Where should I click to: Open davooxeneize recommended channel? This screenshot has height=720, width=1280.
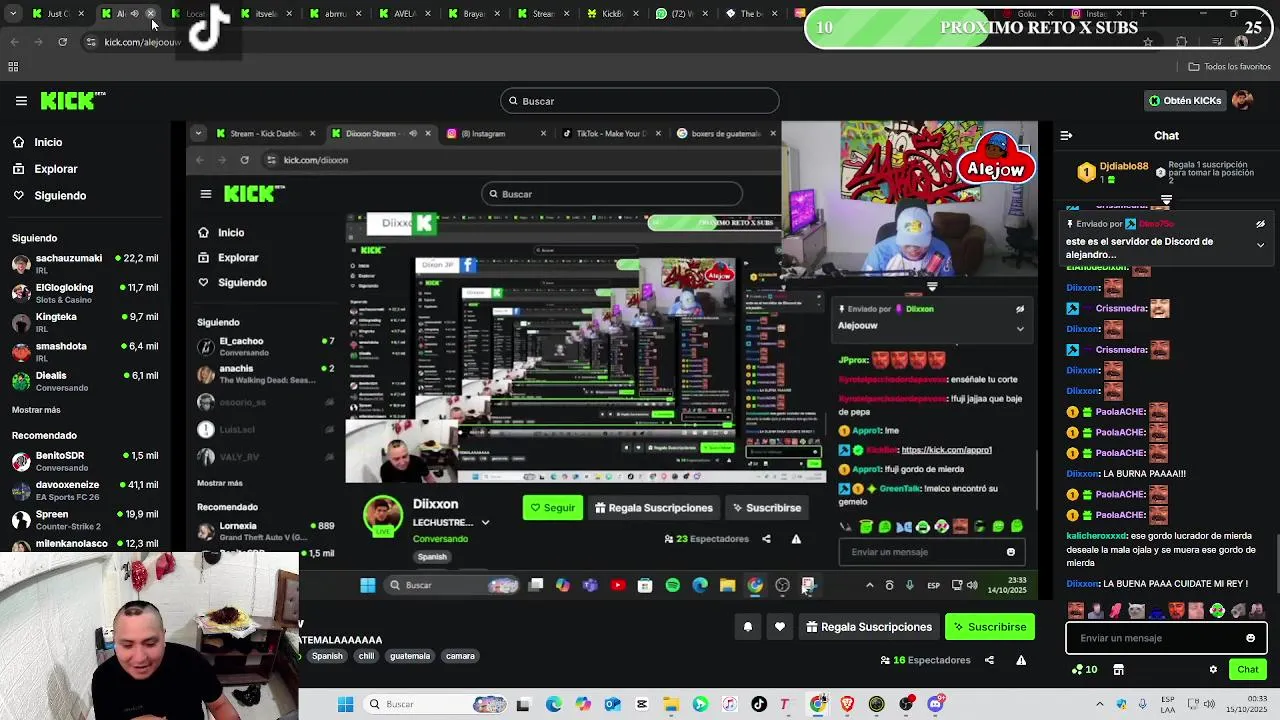[x=85, y=489]
